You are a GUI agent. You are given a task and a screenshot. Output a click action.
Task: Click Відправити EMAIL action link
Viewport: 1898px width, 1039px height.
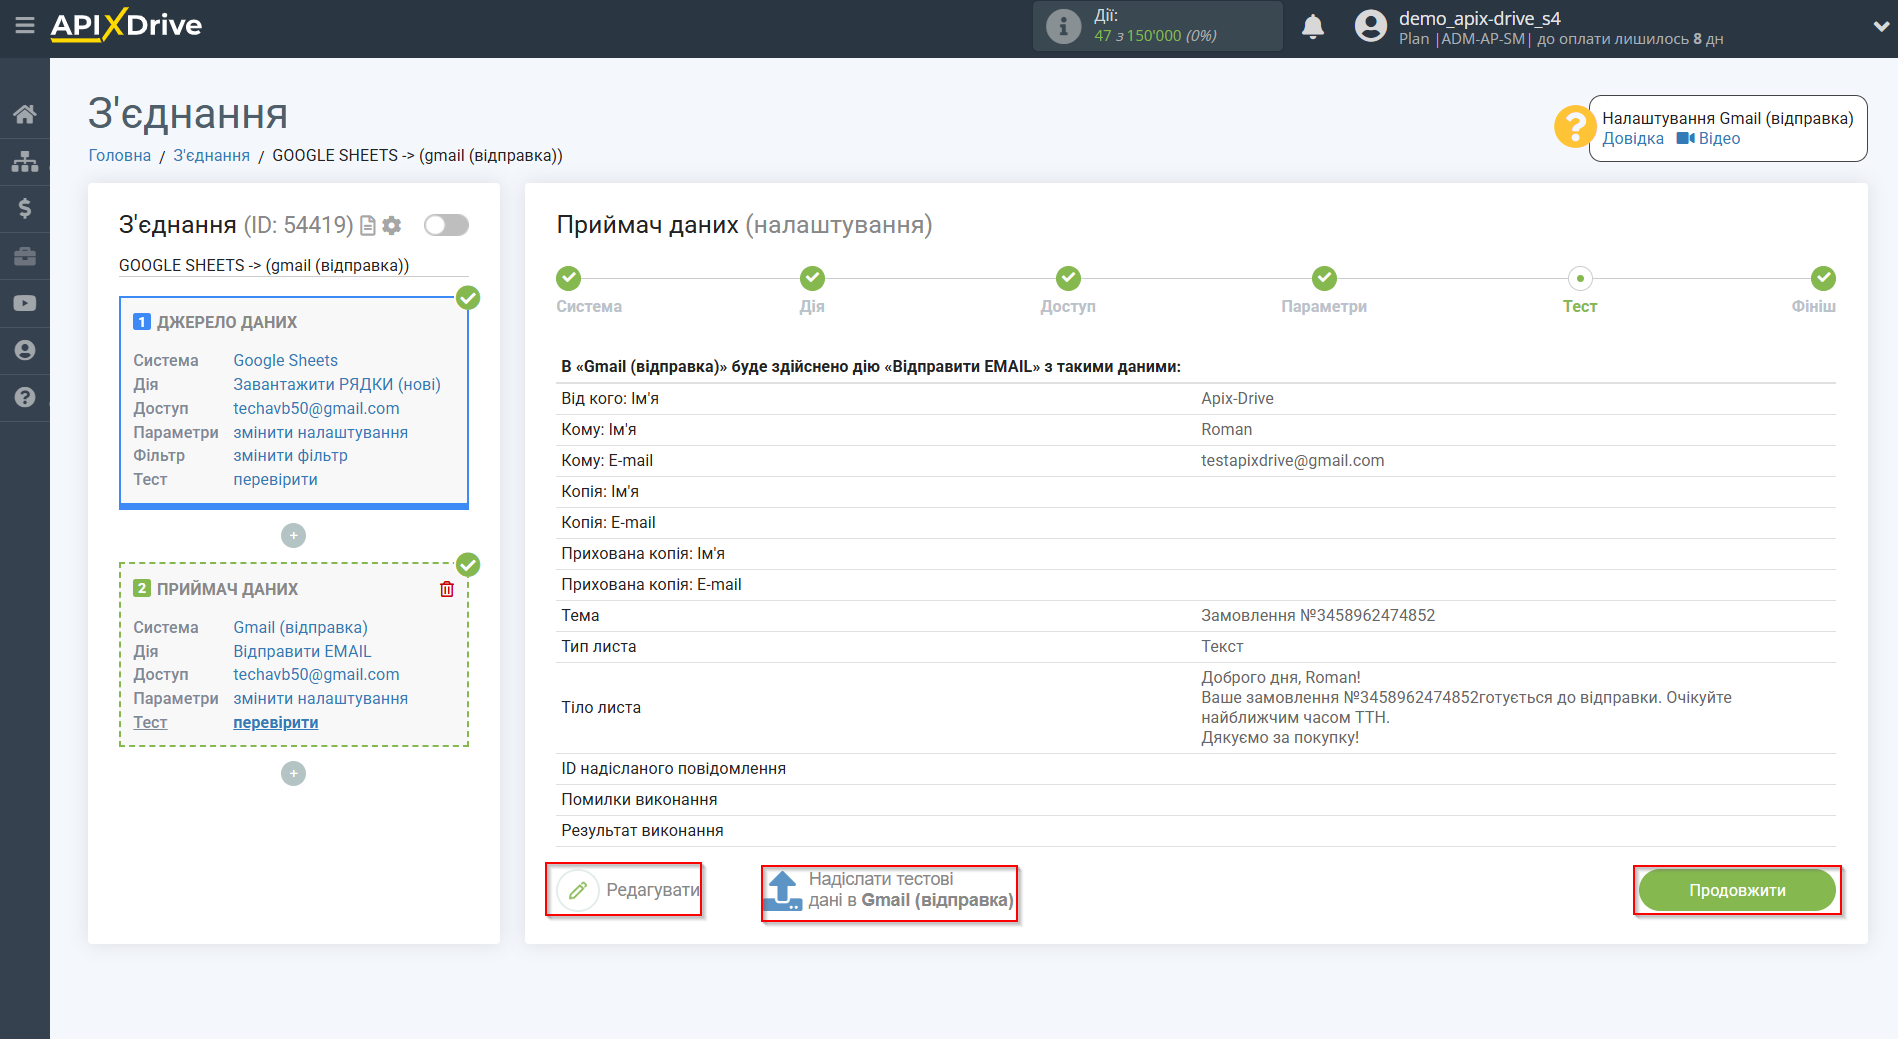point(302,651)
